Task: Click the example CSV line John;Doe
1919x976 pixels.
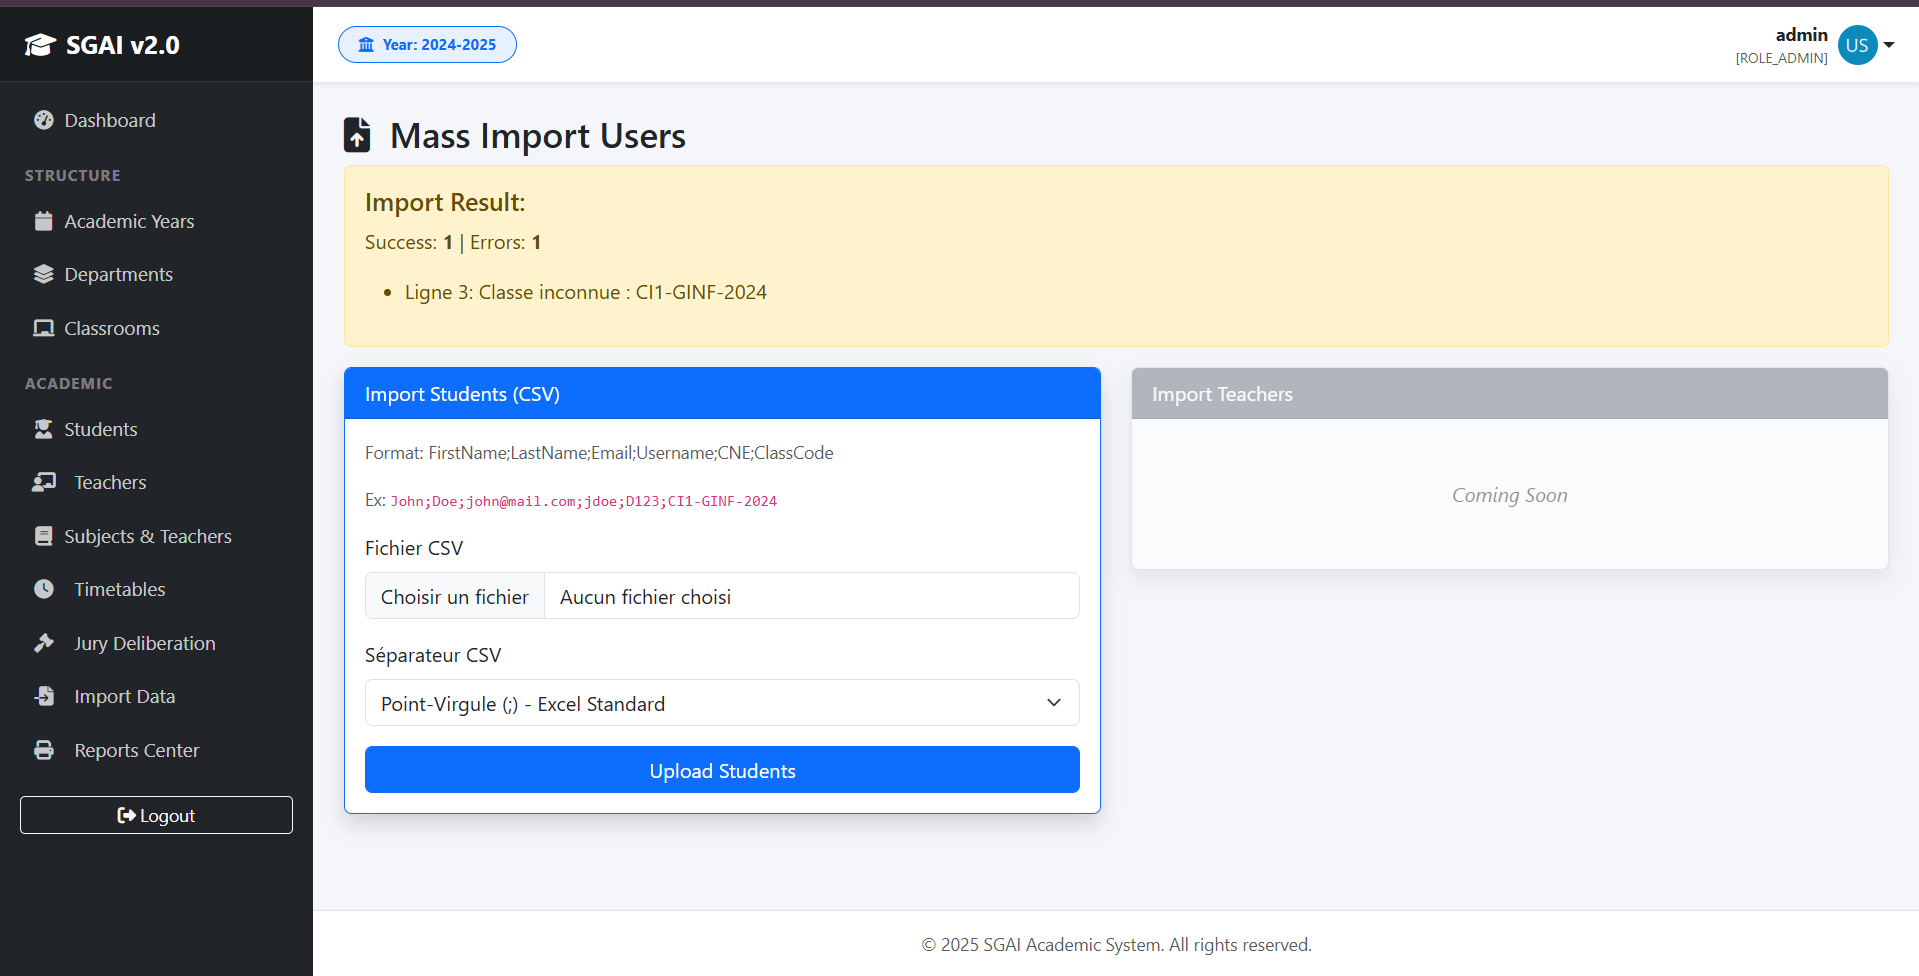Action: [x=584, y=501]
